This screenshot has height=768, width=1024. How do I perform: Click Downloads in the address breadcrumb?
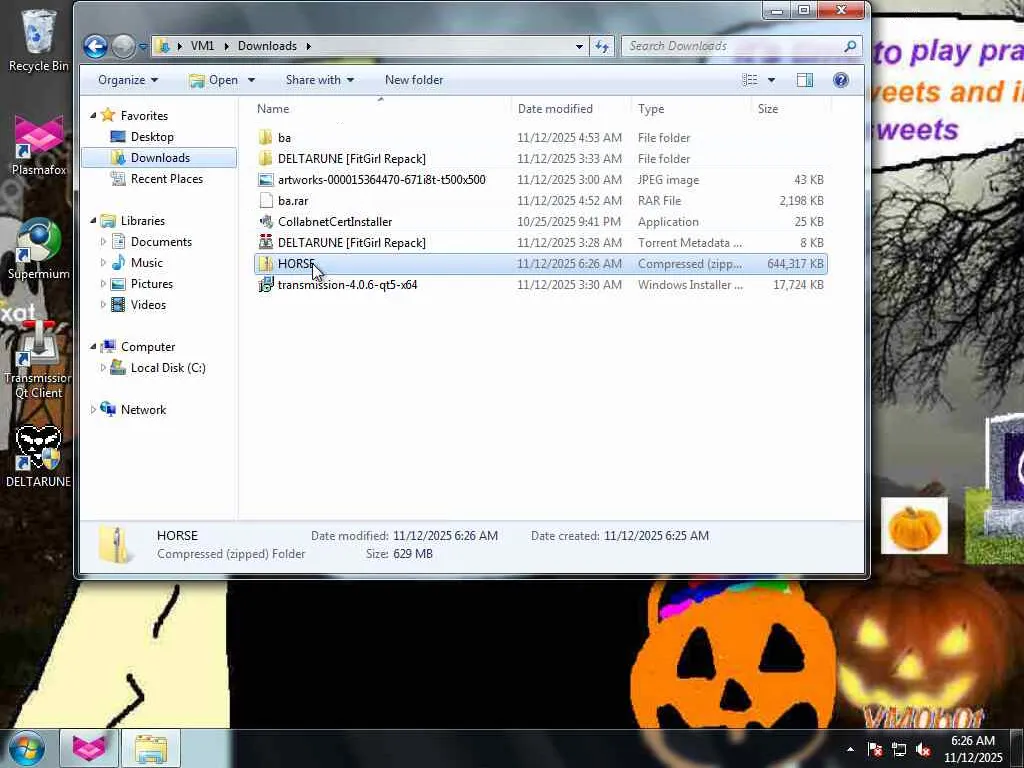pos(267,46)
